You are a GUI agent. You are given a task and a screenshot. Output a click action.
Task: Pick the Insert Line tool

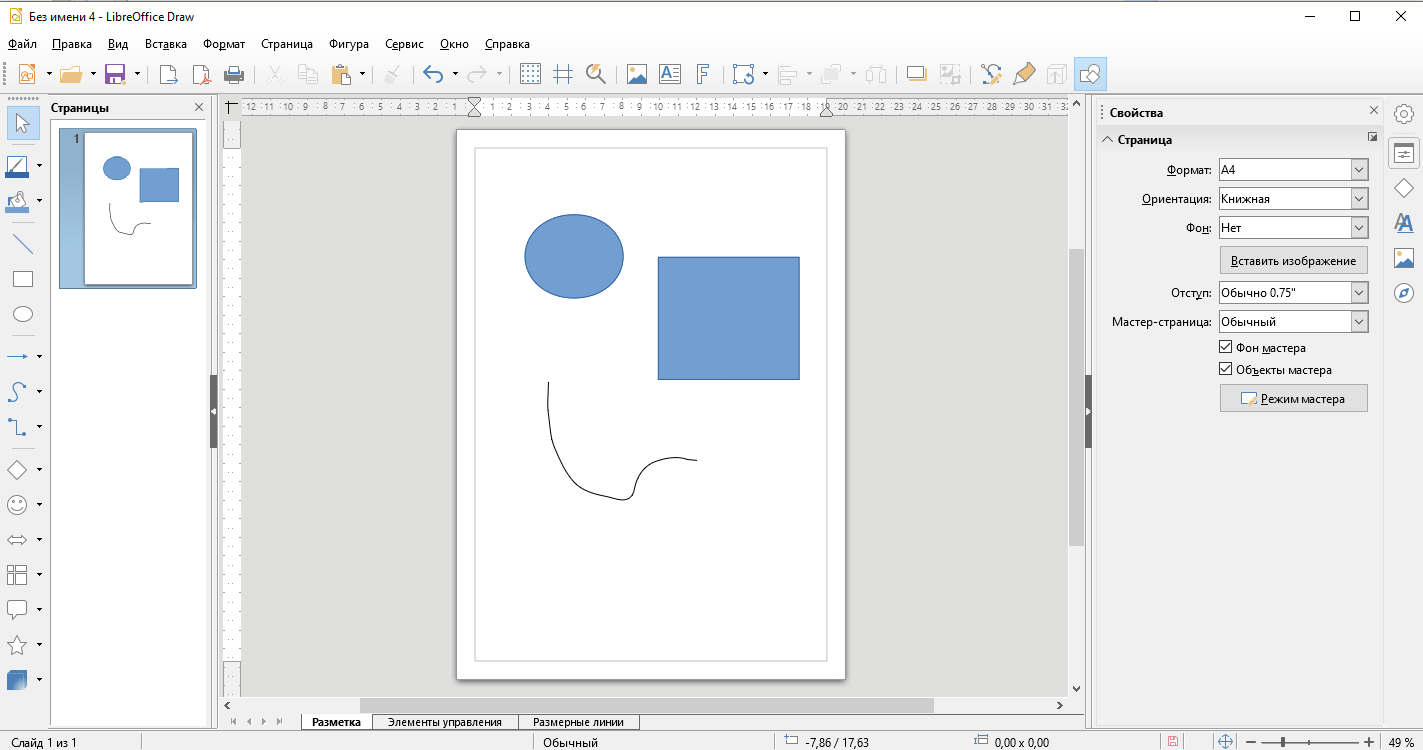point(22,244)
